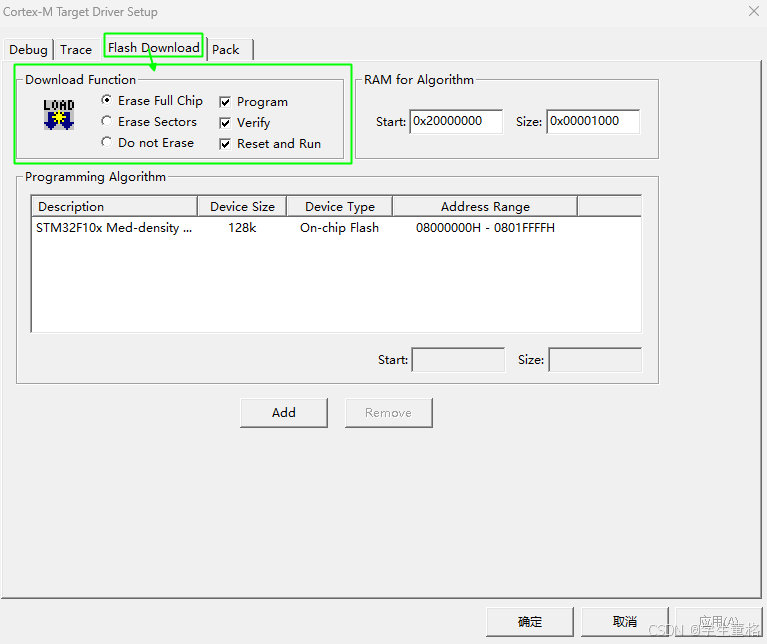Click the On-chip Flash cell

339,228
